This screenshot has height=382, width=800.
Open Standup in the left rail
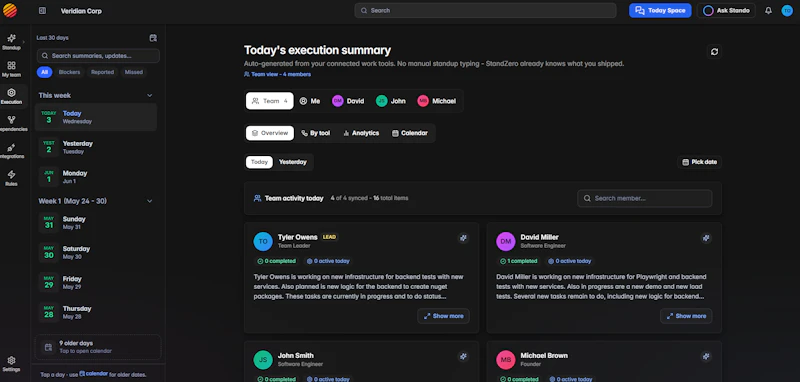pos(11,42)
